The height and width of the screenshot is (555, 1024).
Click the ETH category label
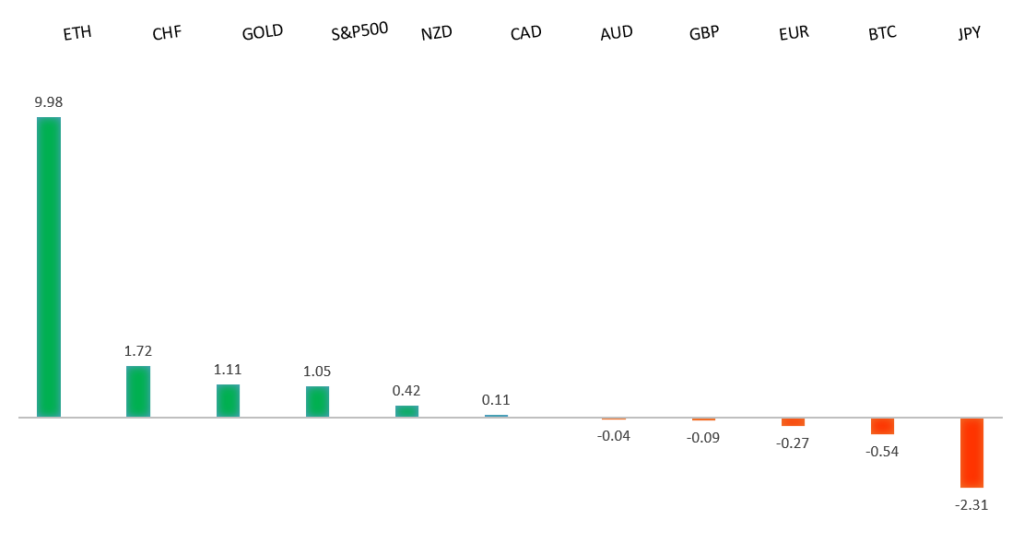click(x=77, y=33)
